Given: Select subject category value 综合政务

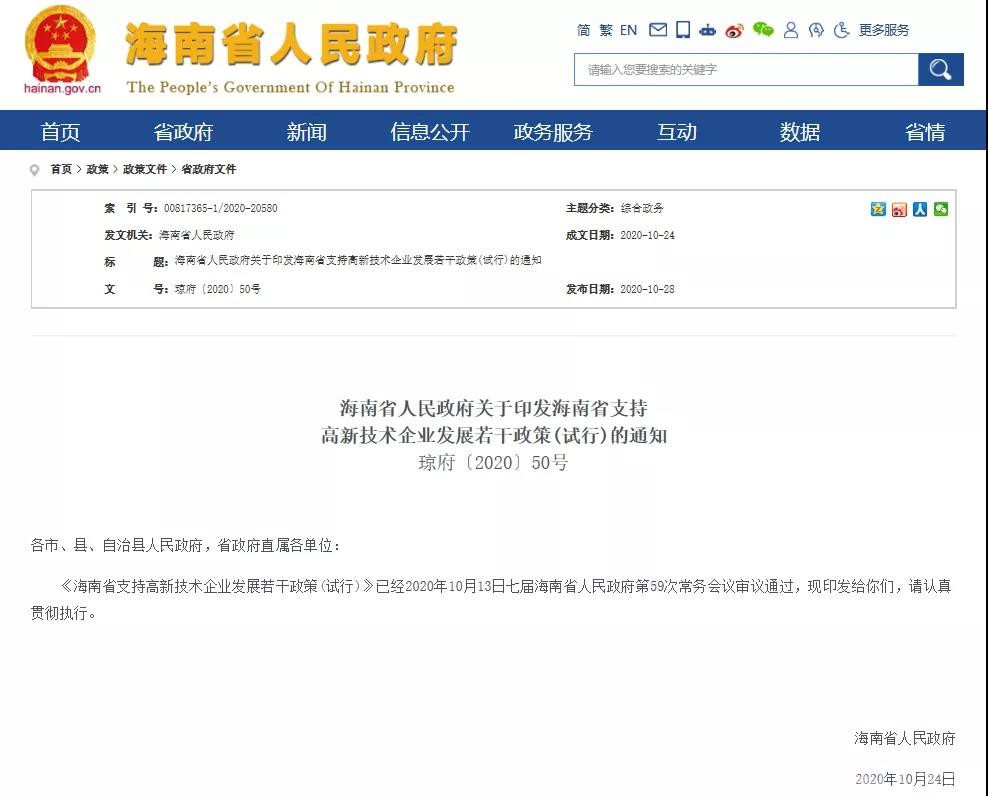Looking at the screenshot, I should (642, 208).
